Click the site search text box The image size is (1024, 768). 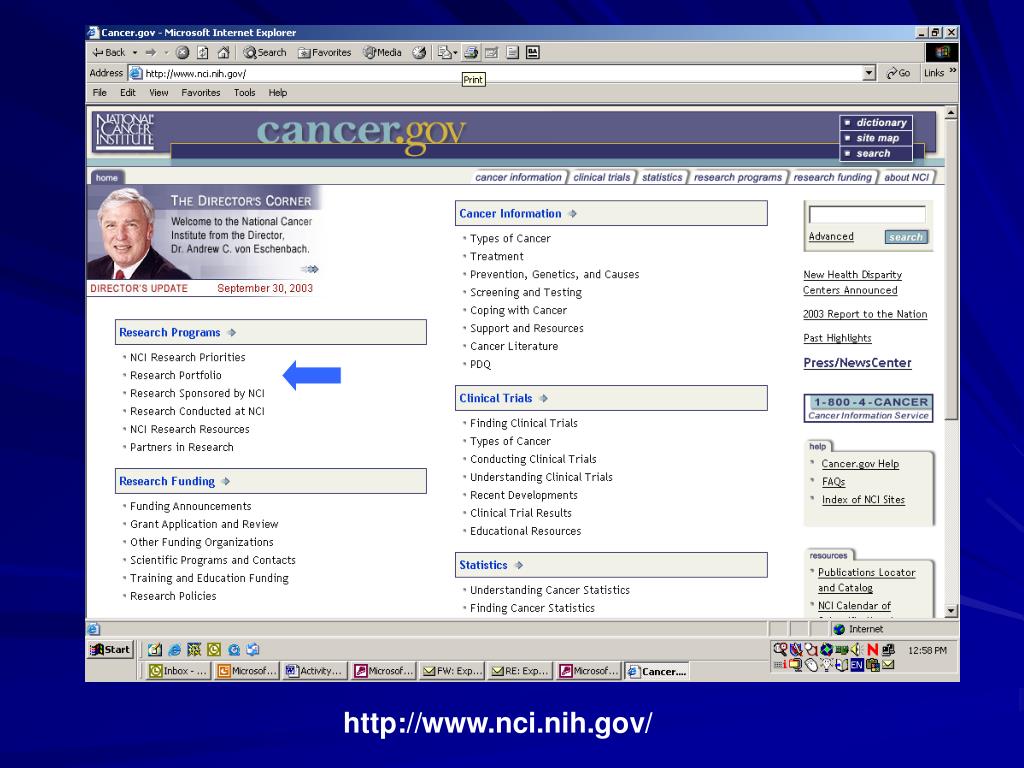pyautogui.click(x=867, y=214)
